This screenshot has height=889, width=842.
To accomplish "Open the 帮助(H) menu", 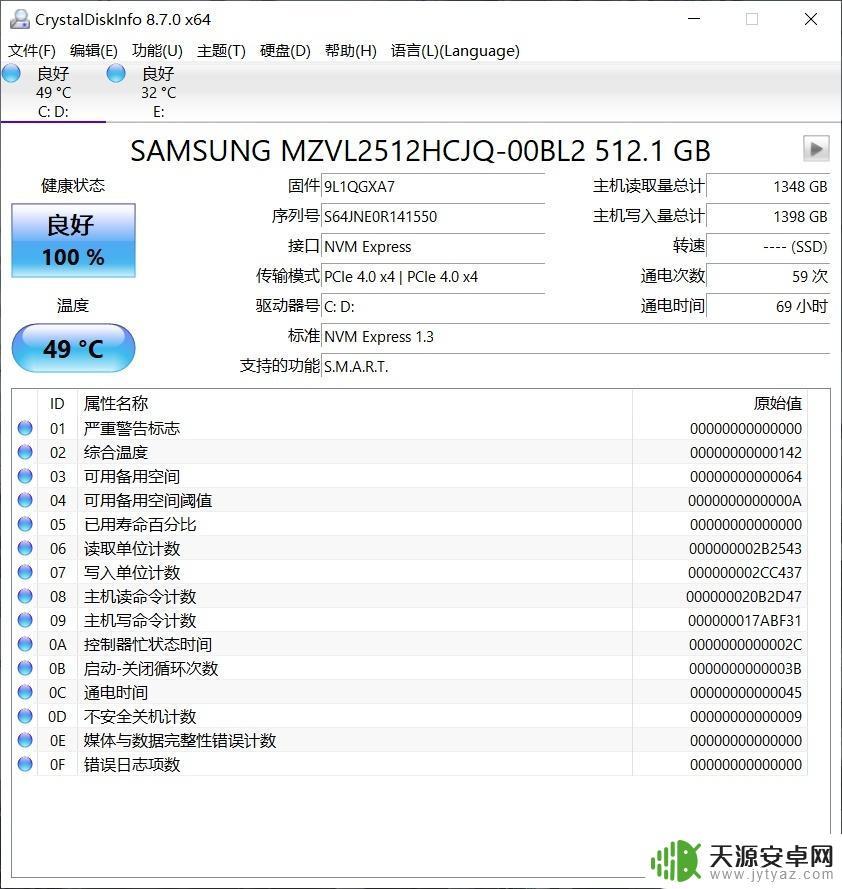I will pos(350,51).
